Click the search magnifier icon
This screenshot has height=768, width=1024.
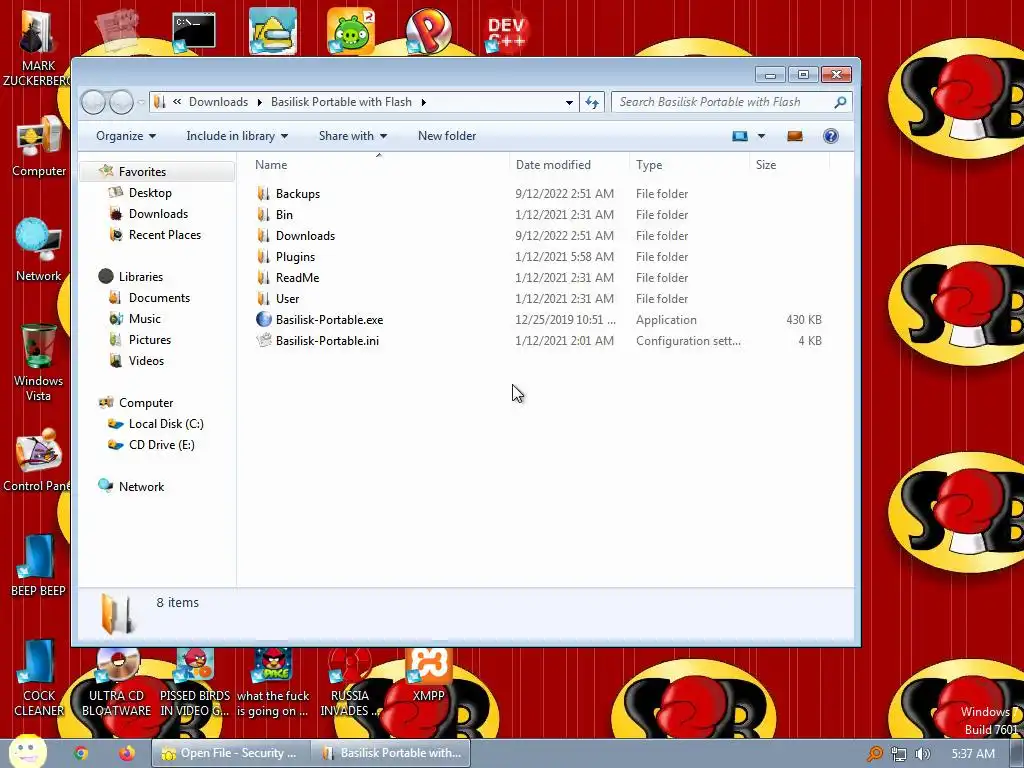(840, 102)
